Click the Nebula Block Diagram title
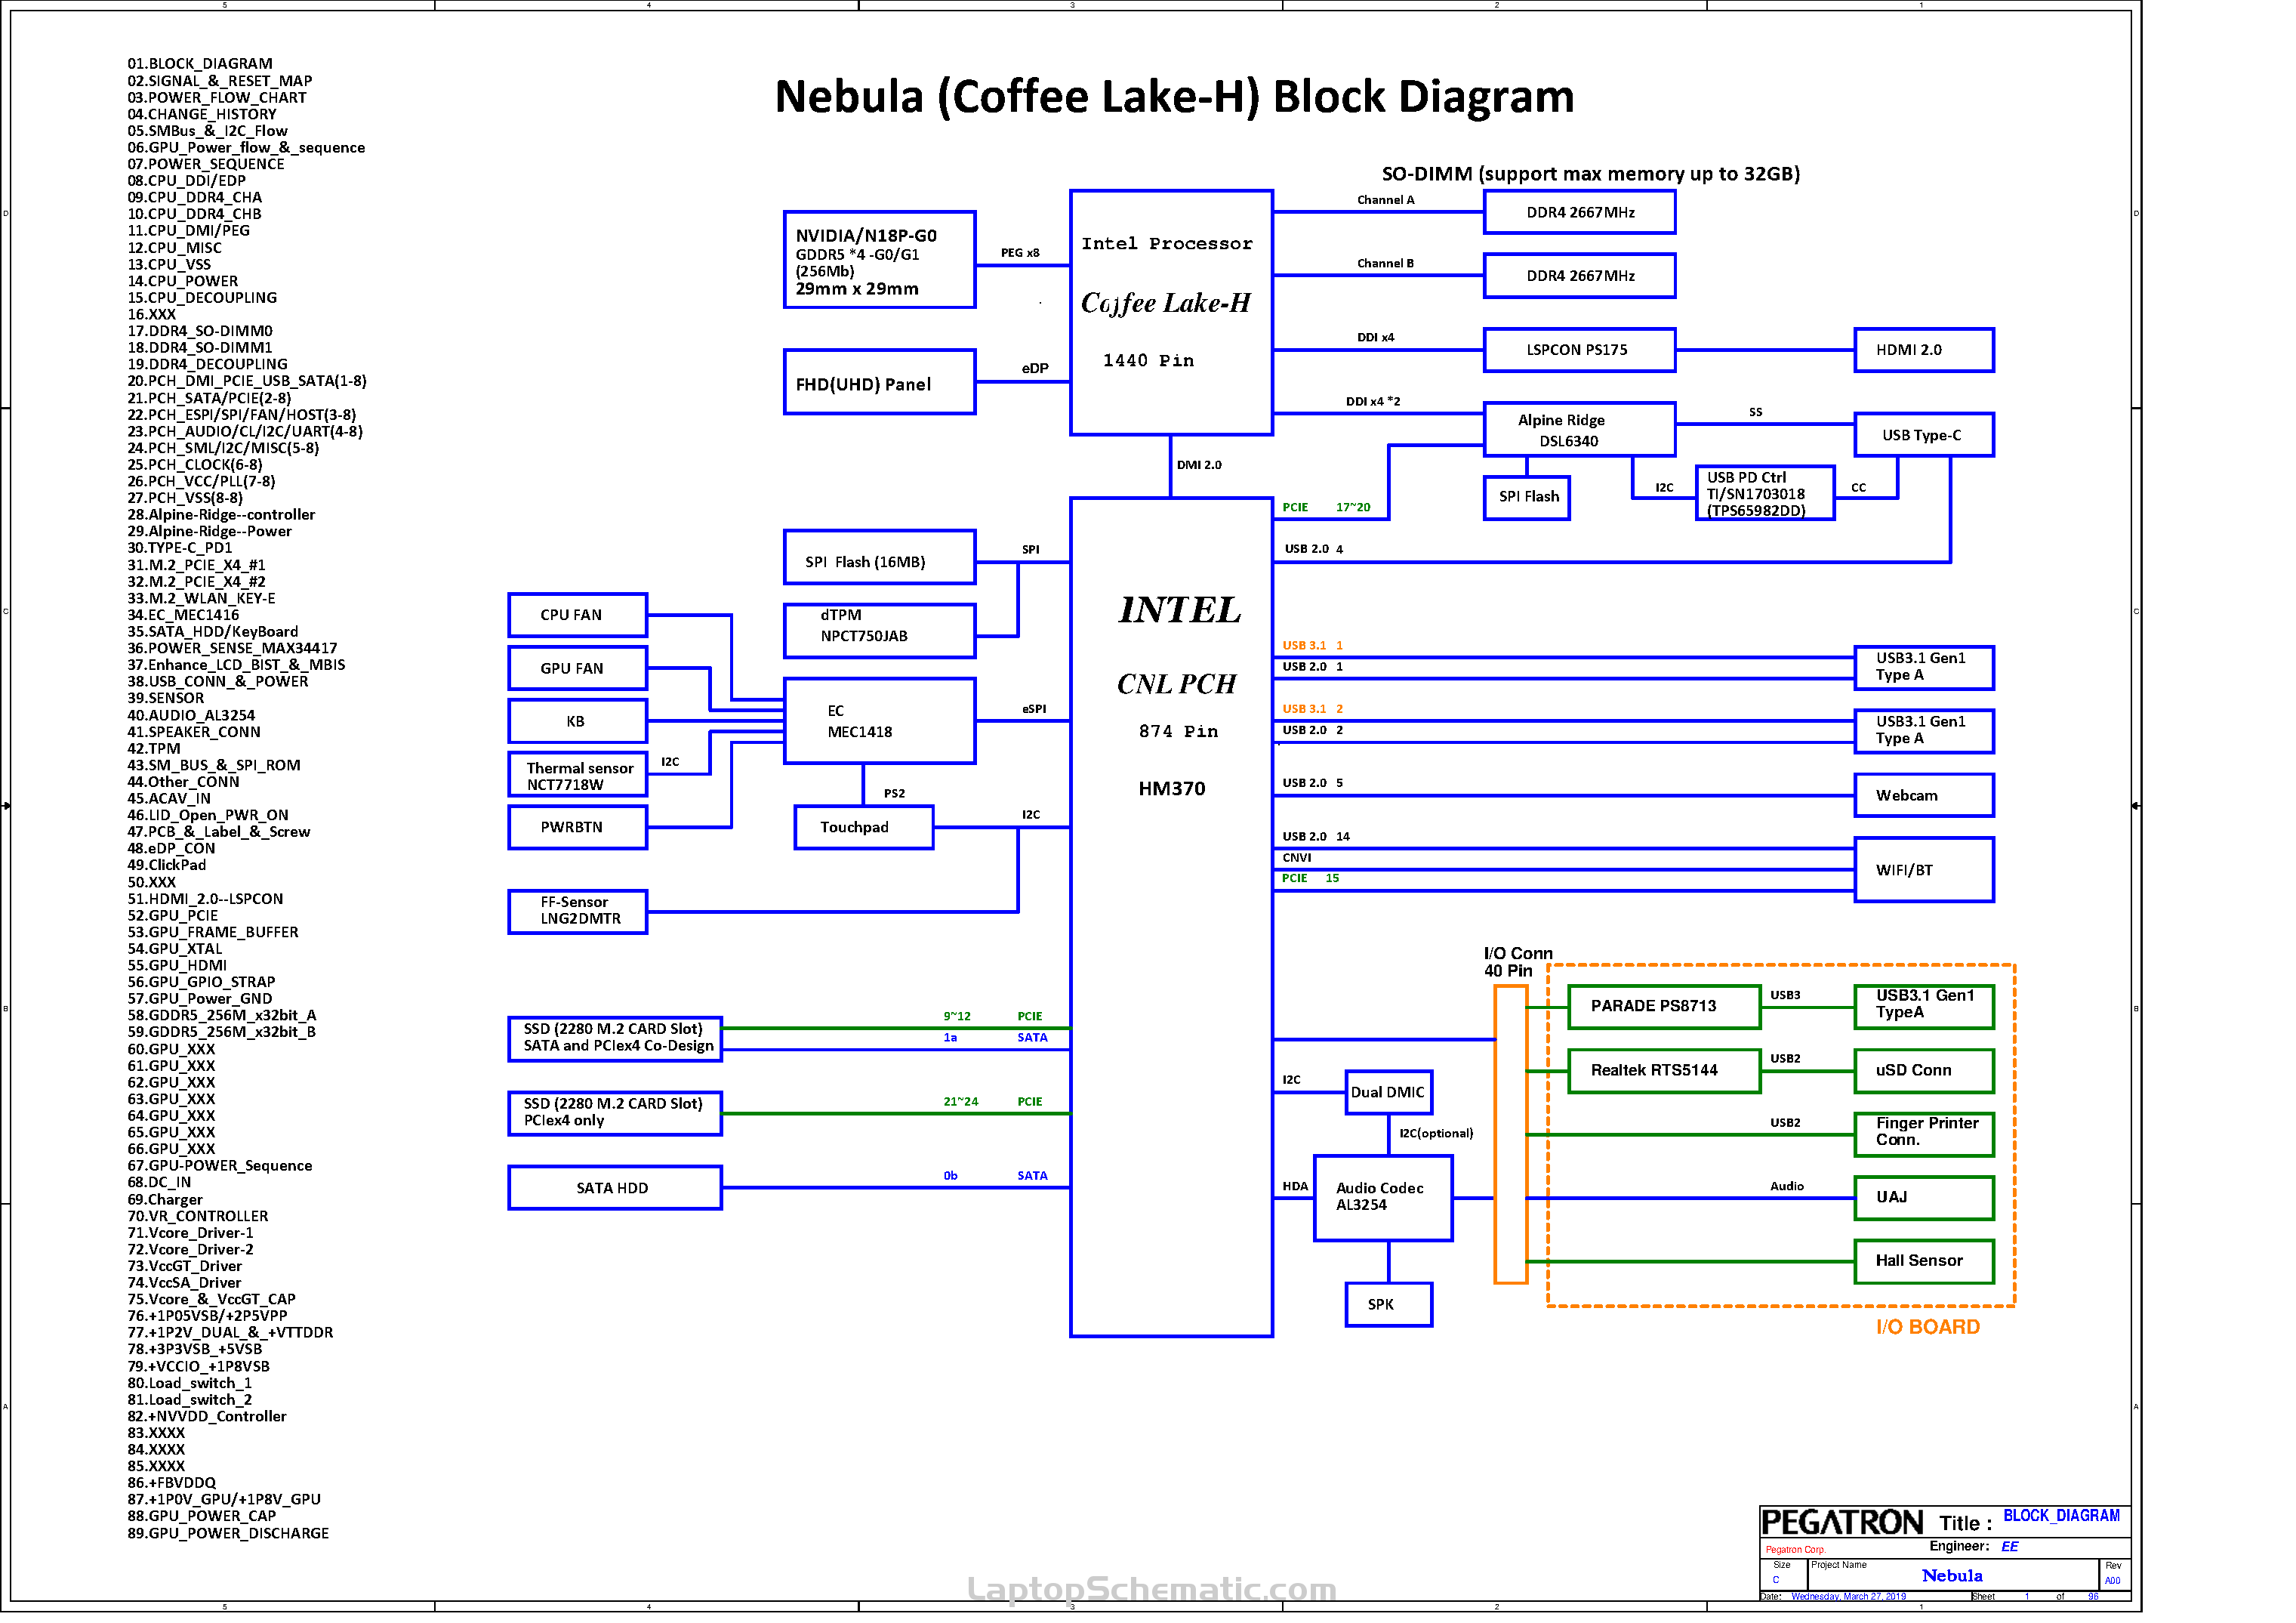The width and height of the screenshot is (2296, 1623). click(x=1175, y=97)
